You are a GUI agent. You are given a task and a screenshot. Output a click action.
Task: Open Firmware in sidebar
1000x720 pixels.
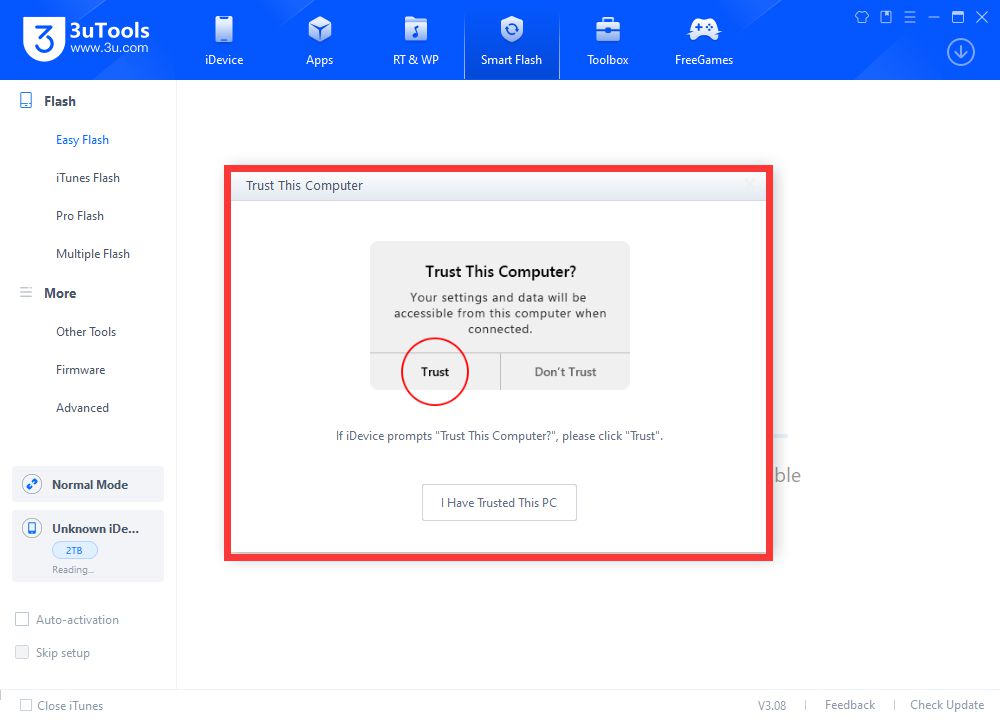pos(80,370)
